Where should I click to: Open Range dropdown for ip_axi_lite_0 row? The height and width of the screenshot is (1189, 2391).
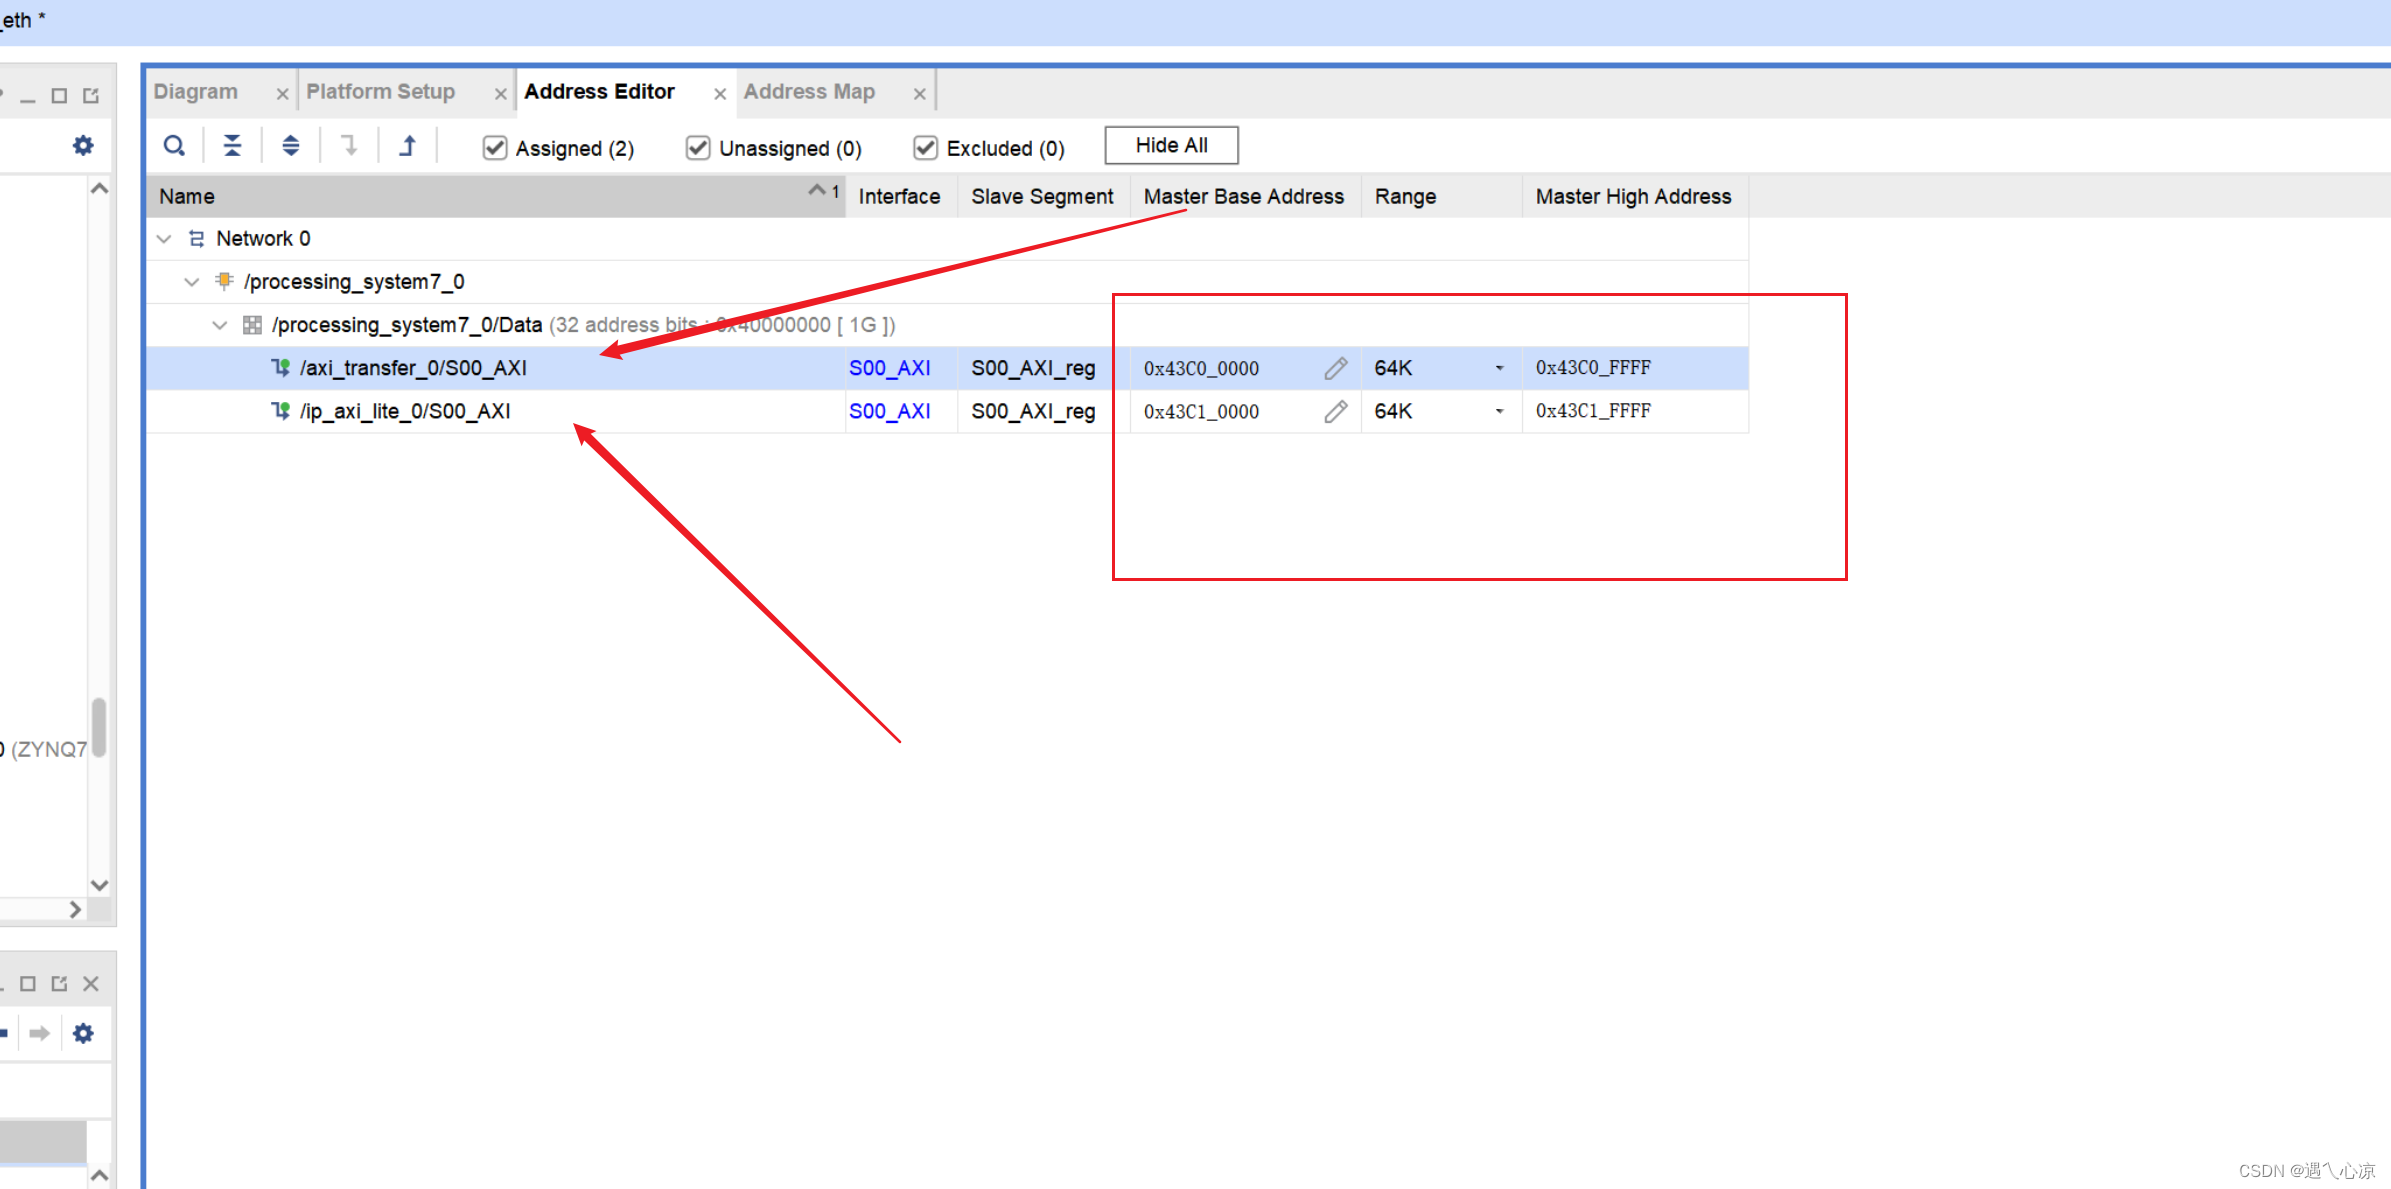(x=1499, y=411)
